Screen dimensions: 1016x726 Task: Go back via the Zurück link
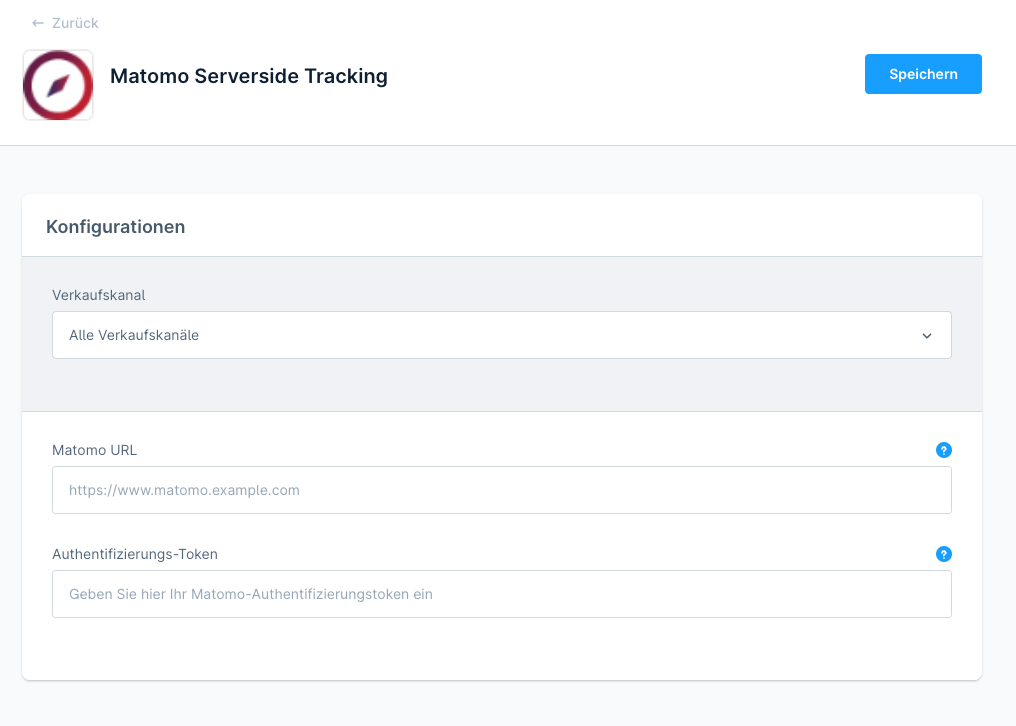click(x=65, y=23)
